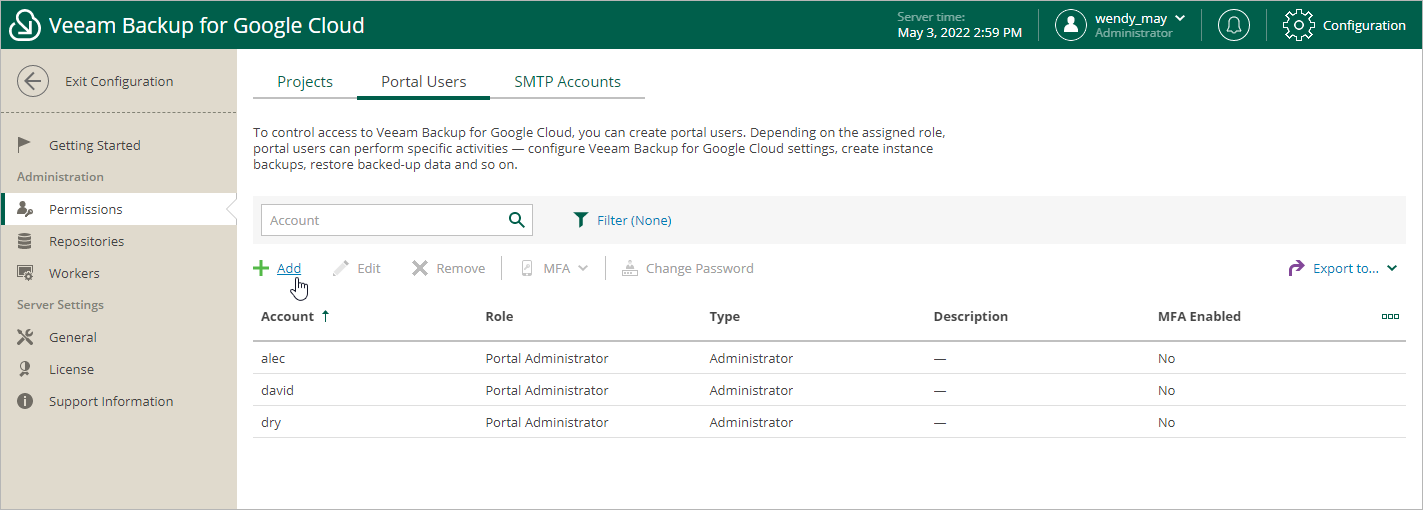Expand the wendy_may user dropdown
1423x510 pixels.
(1180, 18)
